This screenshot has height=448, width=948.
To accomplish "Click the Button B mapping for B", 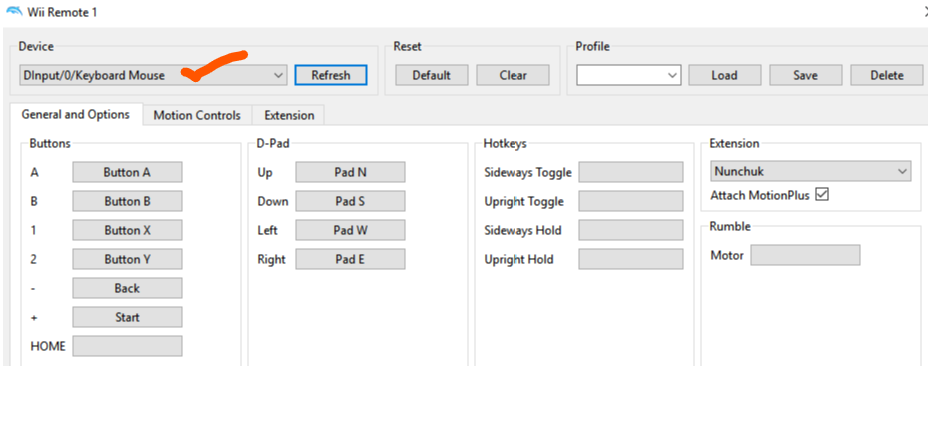I will coord(127,201).
